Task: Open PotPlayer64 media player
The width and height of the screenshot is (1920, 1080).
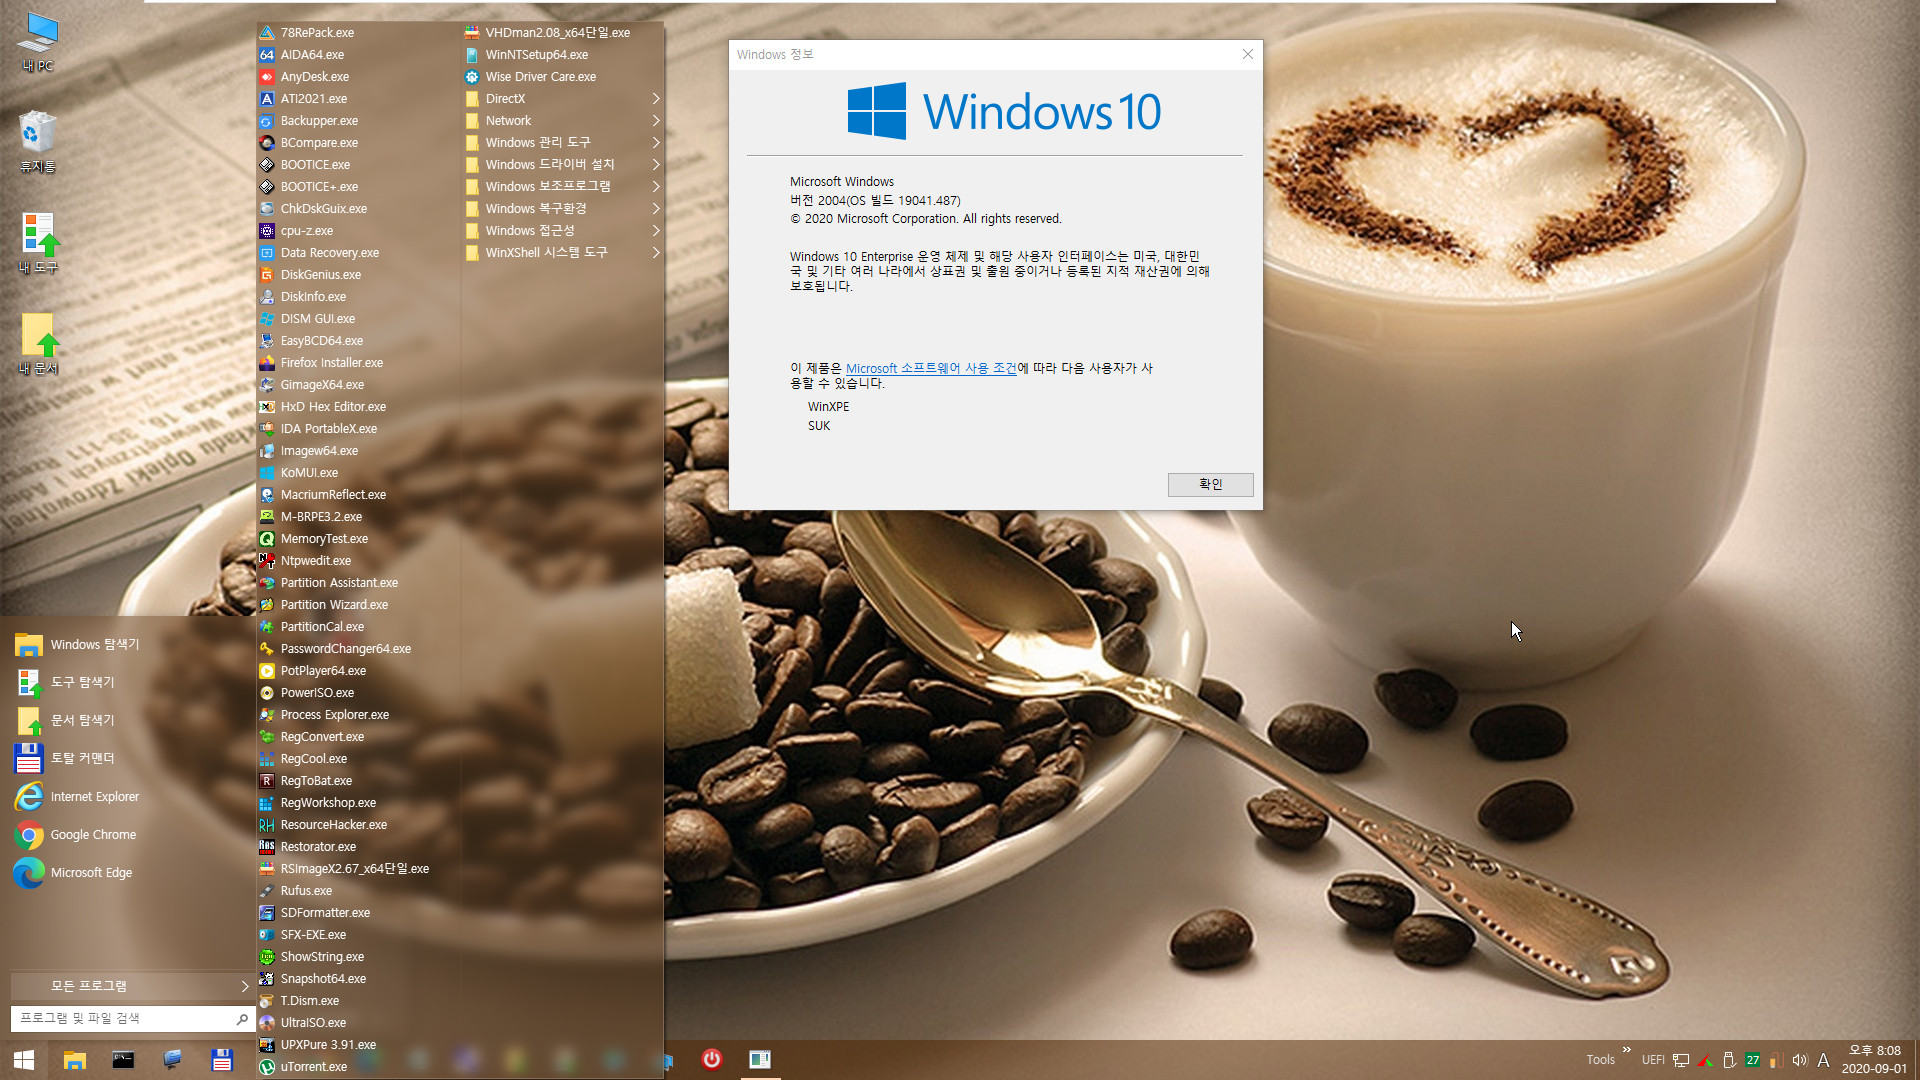Action: 323,670
